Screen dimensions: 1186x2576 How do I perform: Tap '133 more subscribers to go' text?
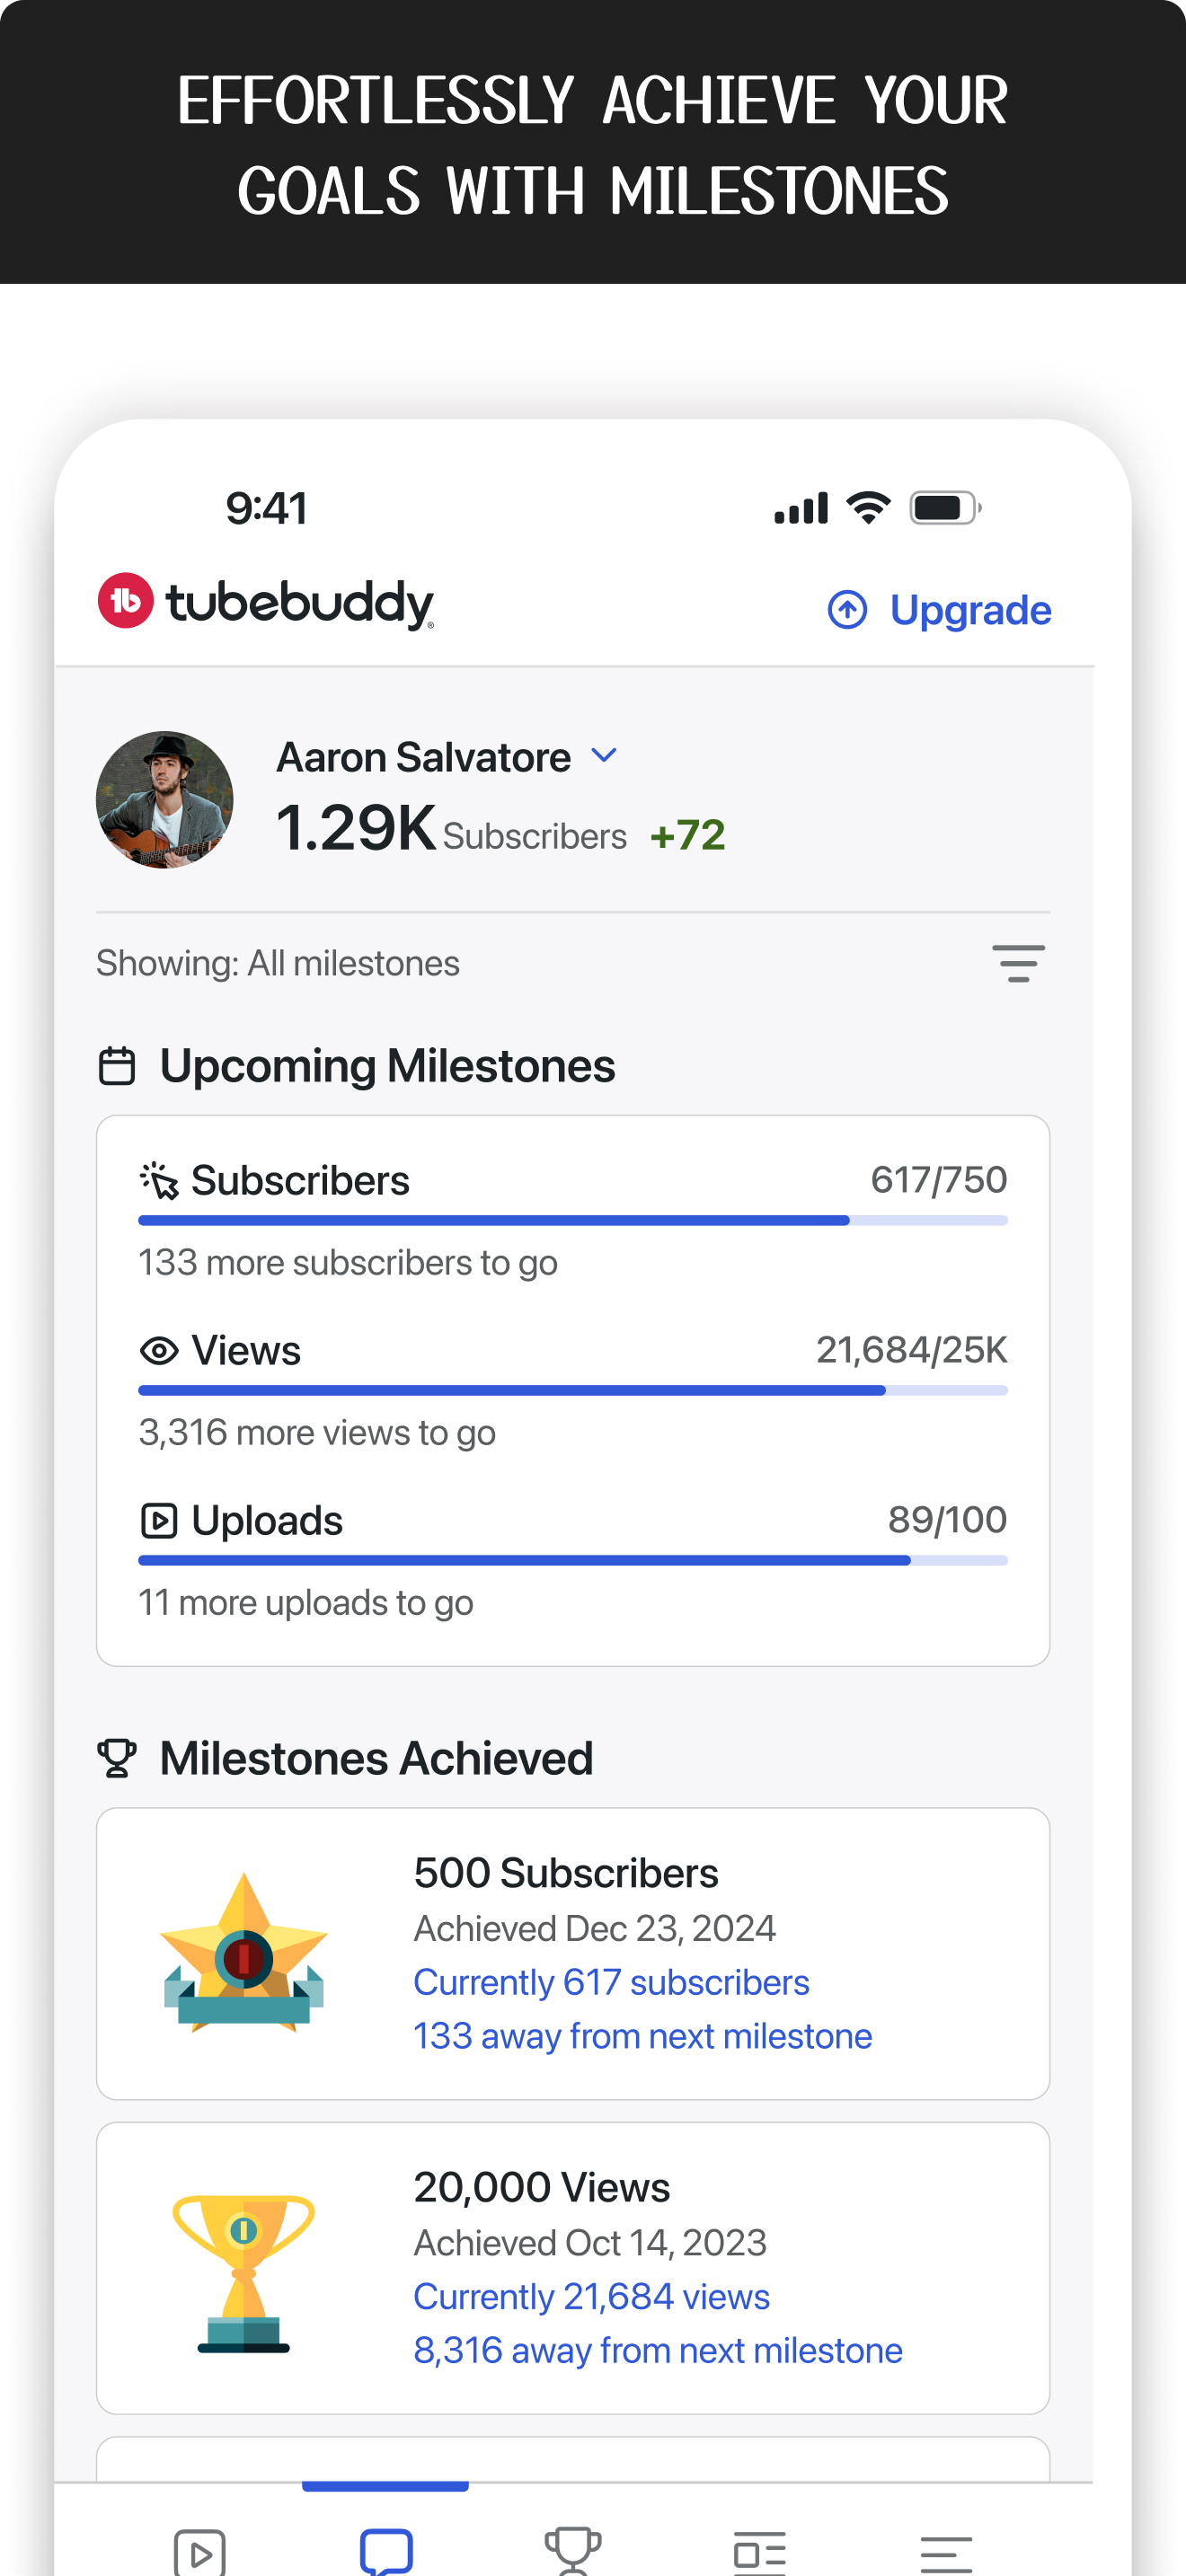pos(348,1263)
